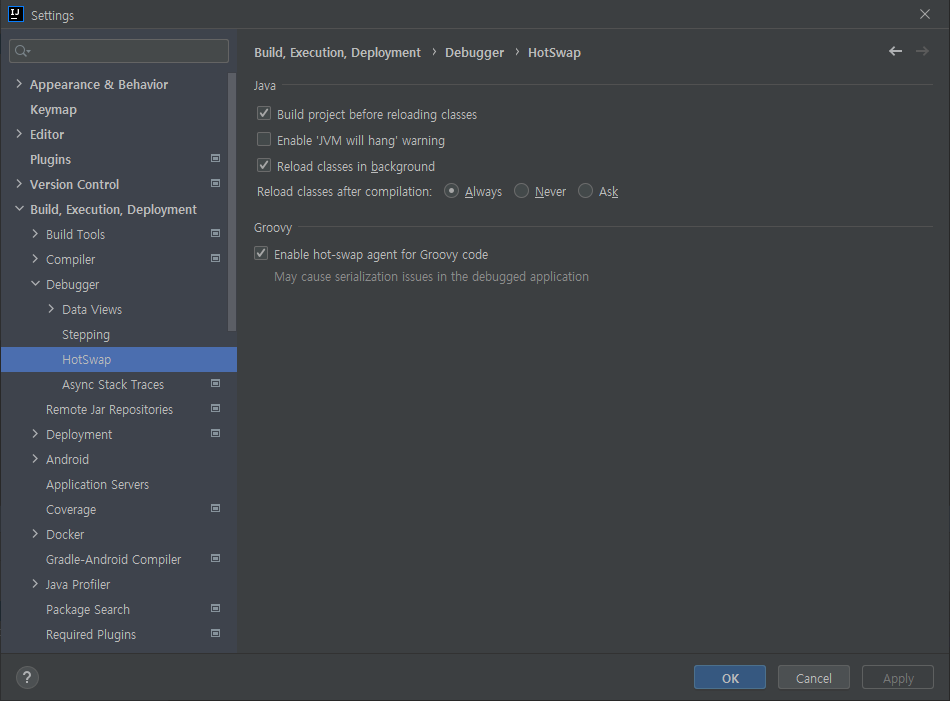Dismiss the dialog with Cancel
The height and width of the screenshot is (701, 950).
814,677
